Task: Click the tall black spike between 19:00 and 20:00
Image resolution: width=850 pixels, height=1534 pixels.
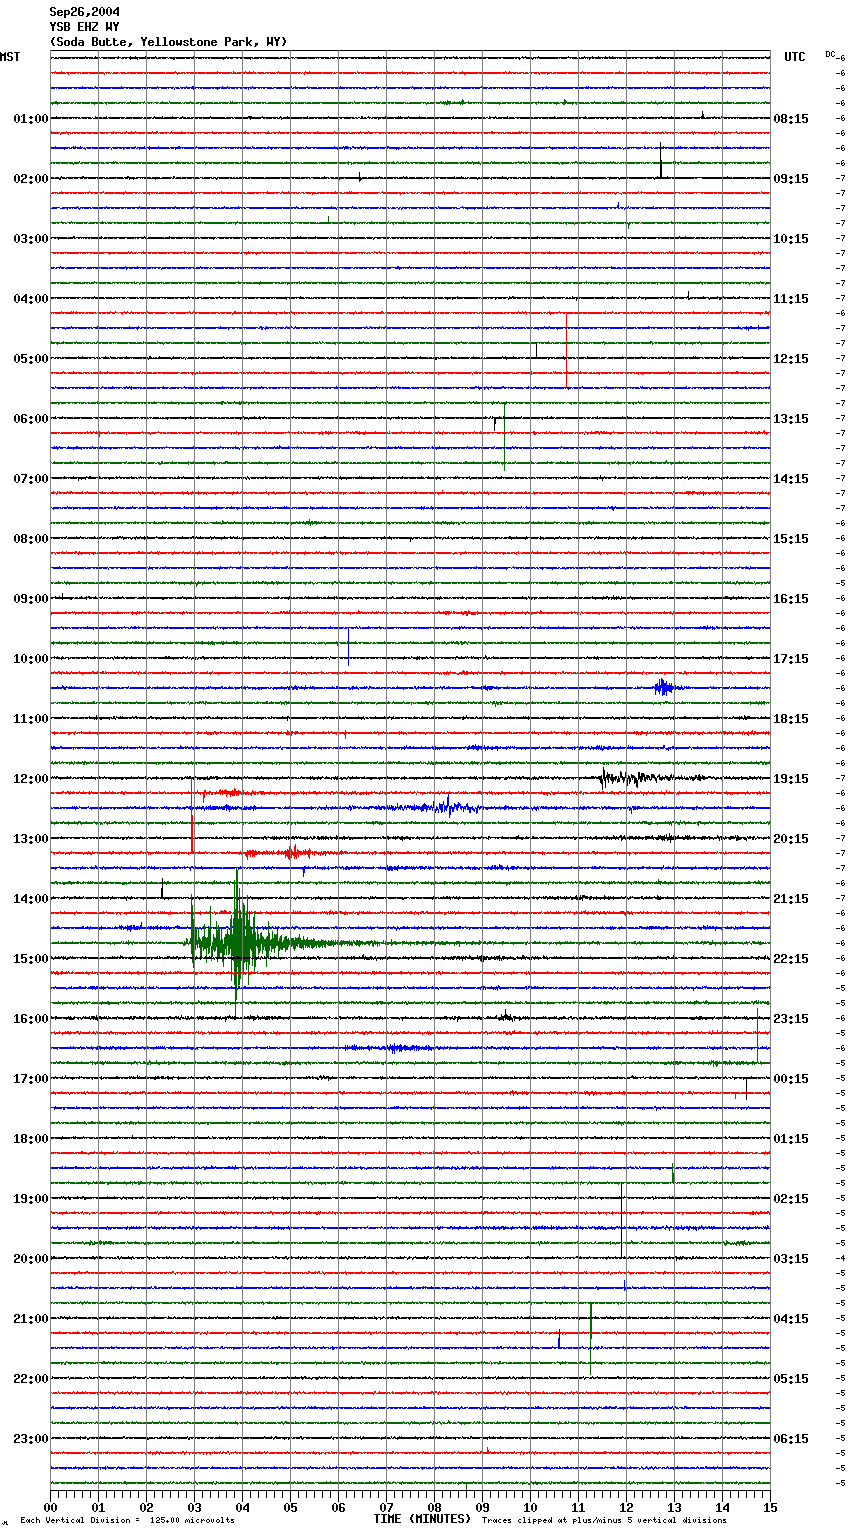Action: pos(622,1220)
